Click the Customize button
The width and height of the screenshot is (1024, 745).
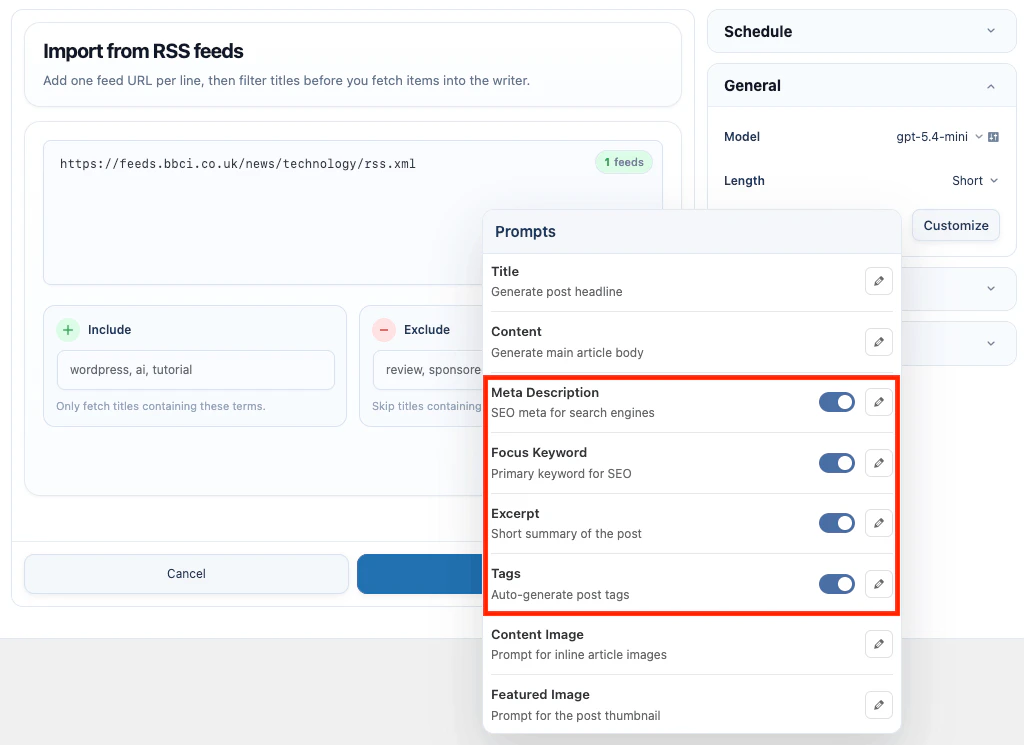(x=955, y=225)
